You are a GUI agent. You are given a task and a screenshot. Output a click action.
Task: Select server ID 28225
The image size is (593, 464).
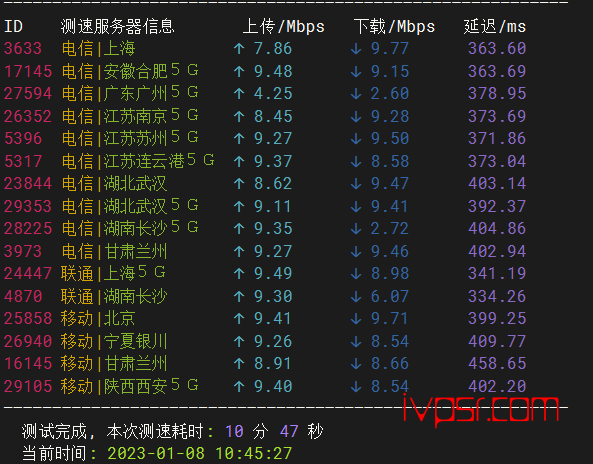tap(28, 228)
